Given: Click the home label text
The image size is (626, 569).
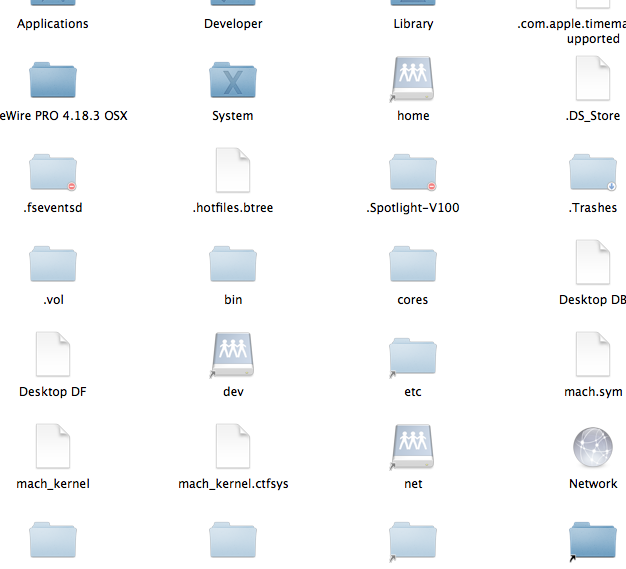Looking at the screenshot, I should (x=413, y=116).
